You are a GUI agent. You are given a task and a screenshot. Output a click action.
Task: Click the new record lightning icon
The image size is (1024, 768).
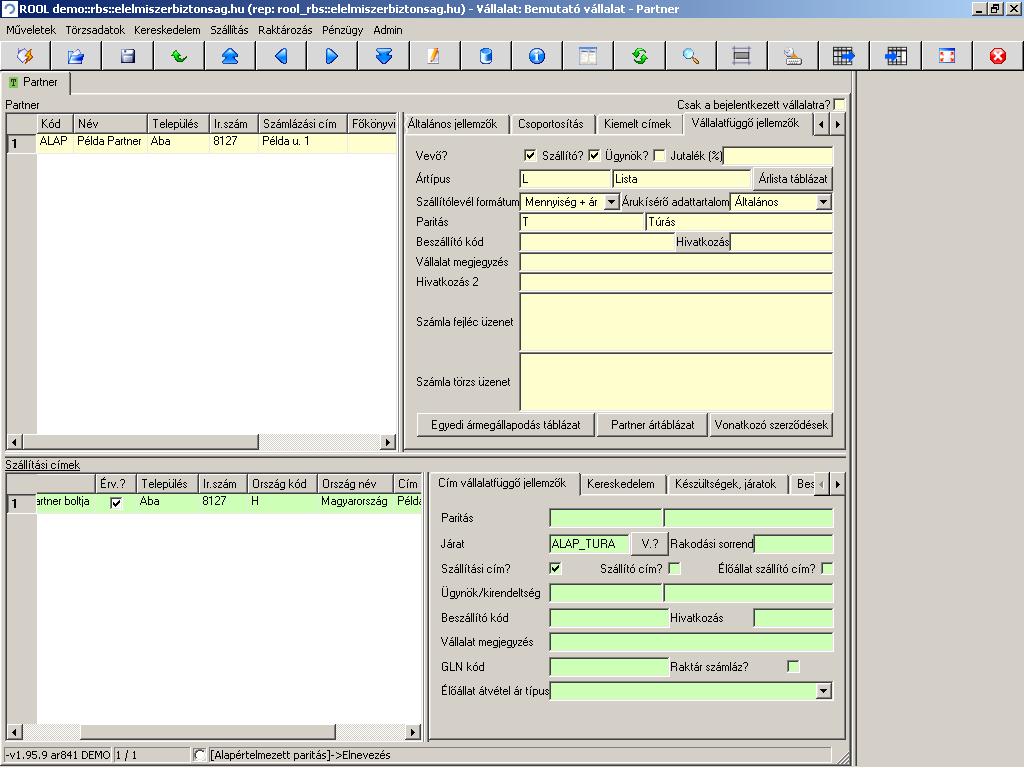(25, 56)
